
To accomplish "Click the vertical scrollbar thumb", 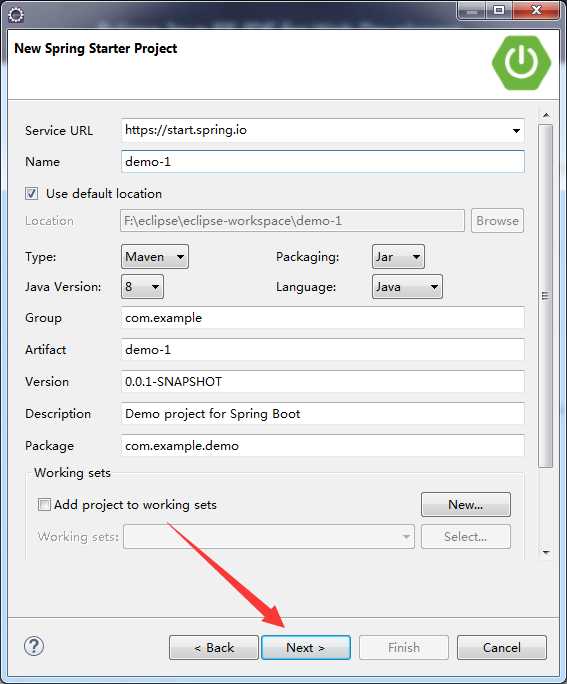I will coord(546,296).
